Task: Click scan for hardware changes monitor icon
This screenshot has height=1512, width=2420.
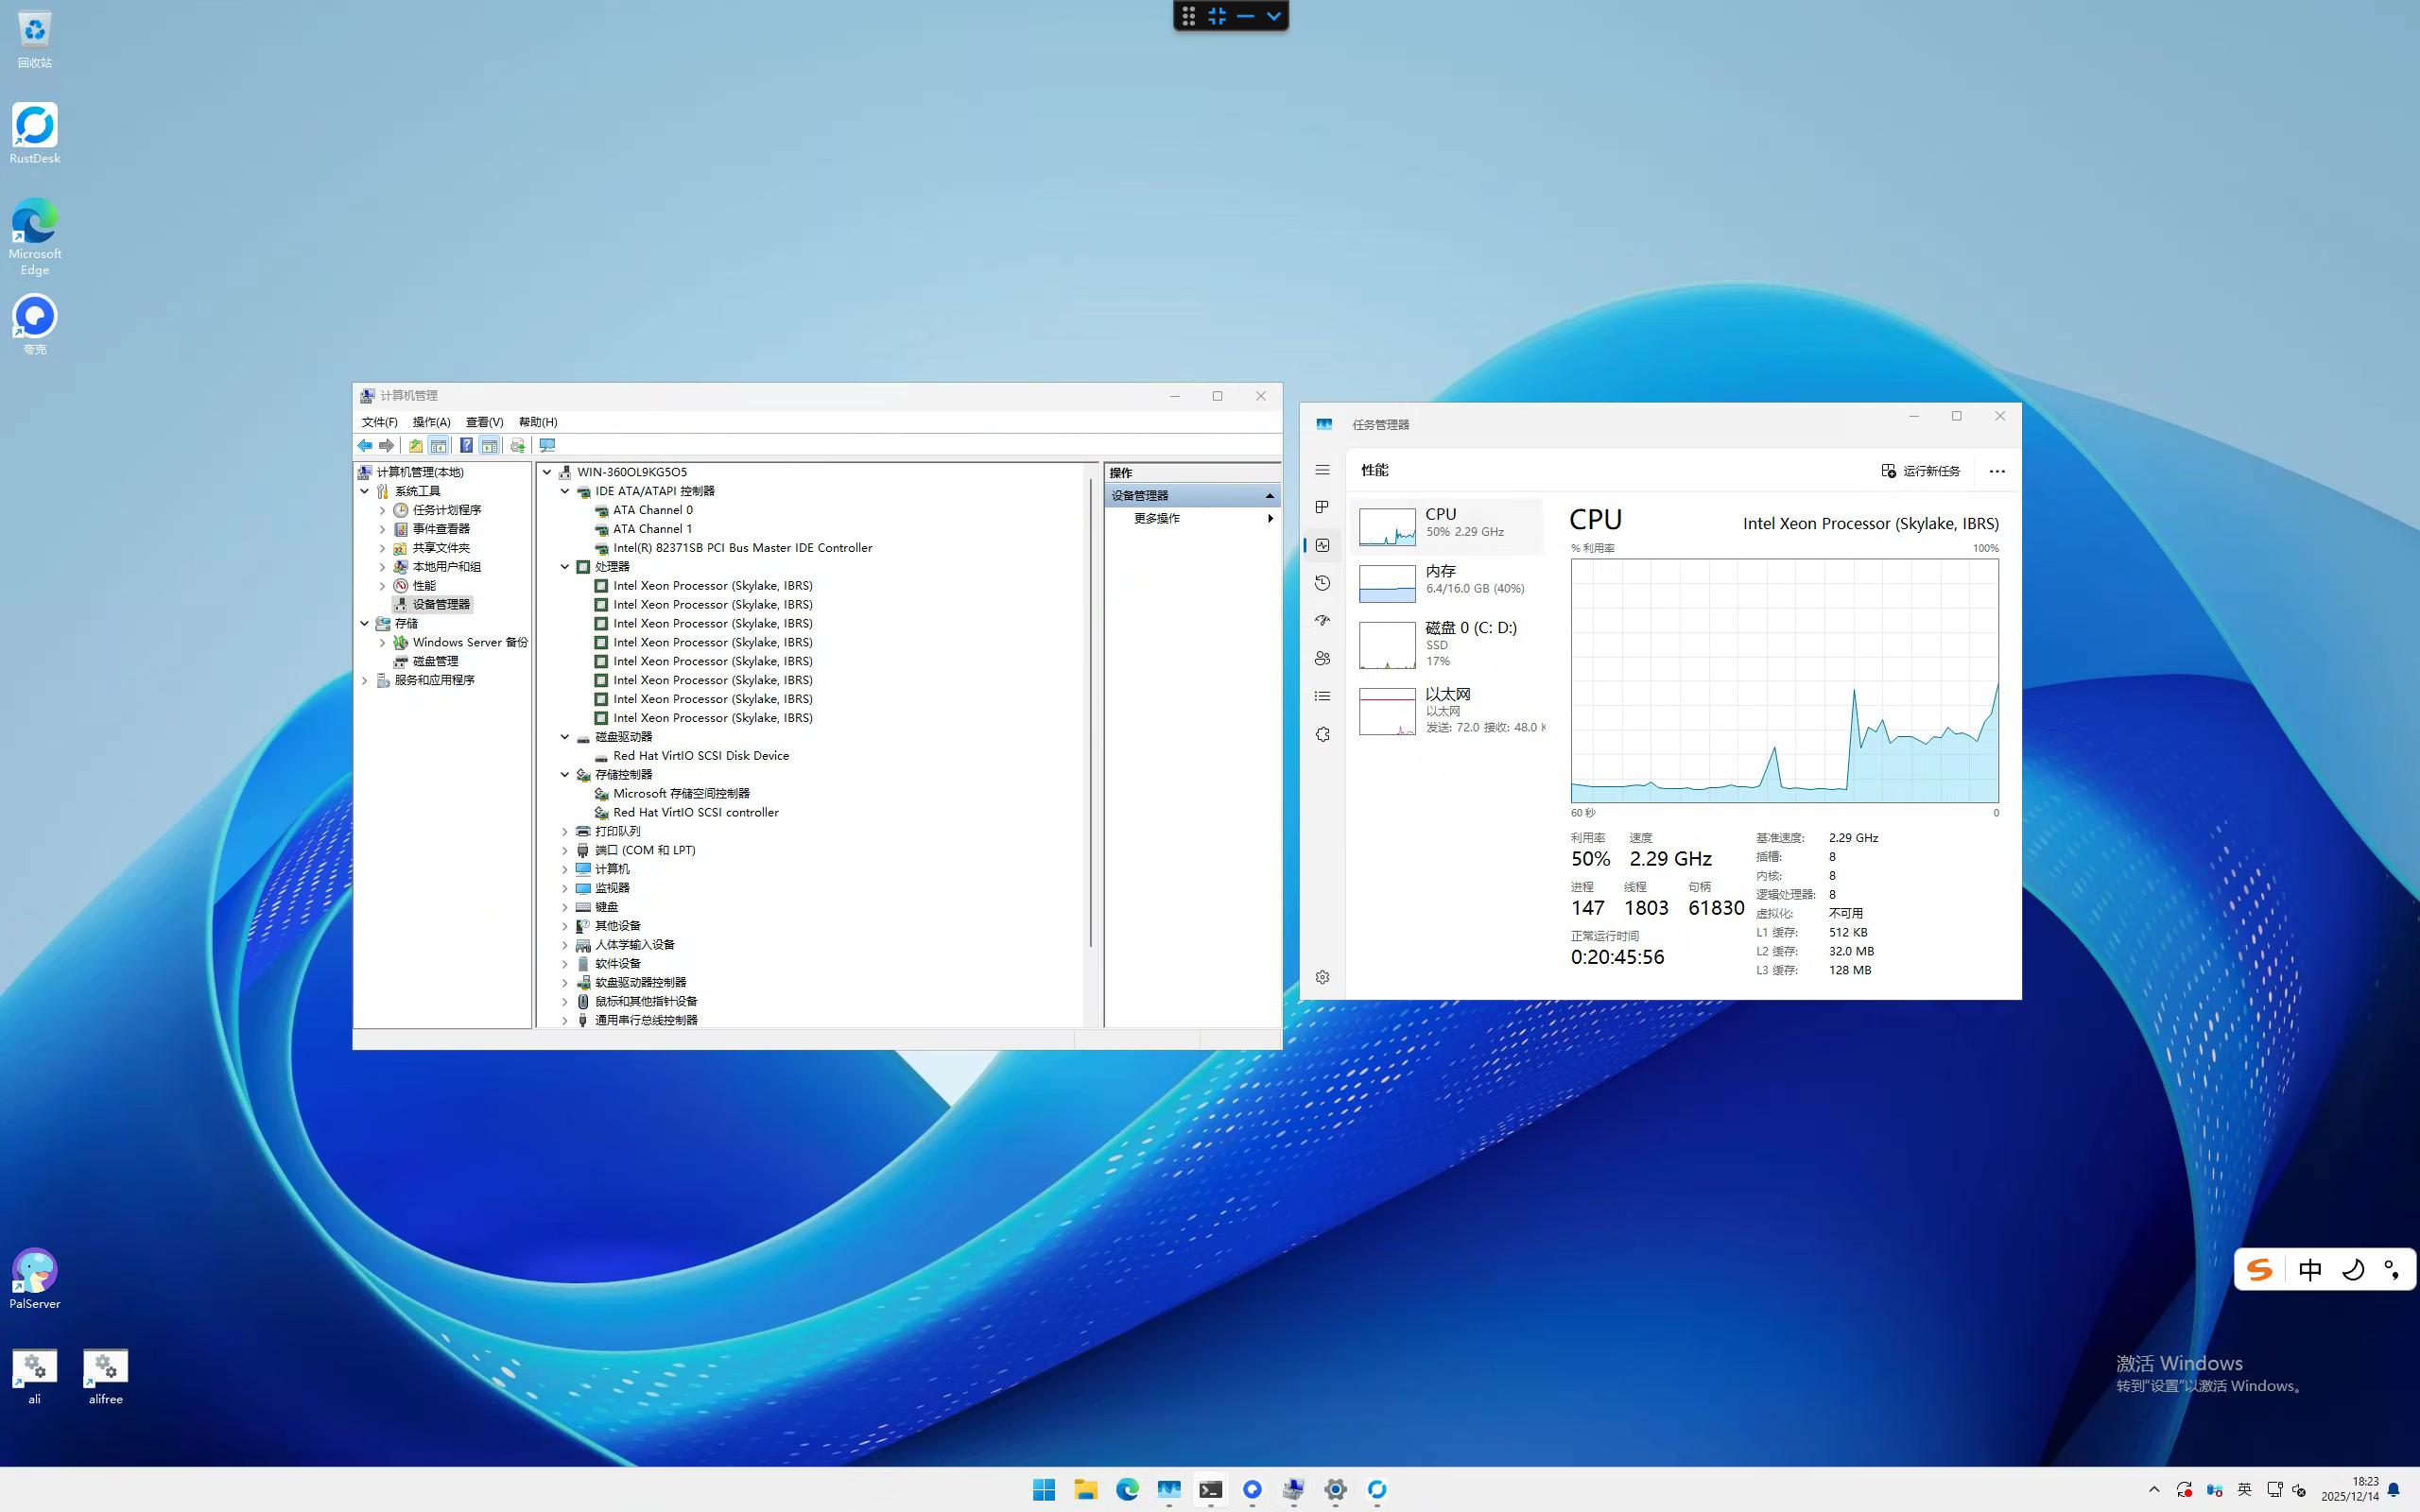Action: click(547, 445)
